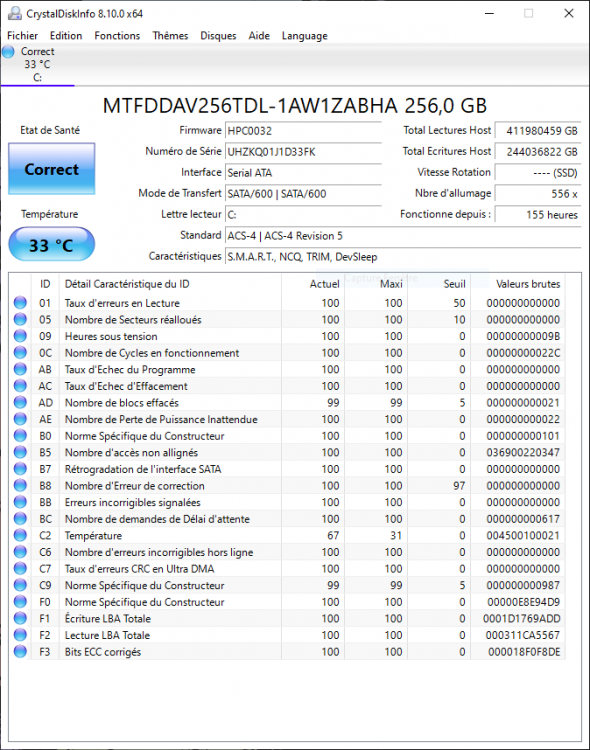Click the status orb for Bits ECC corrigés
This screenshot has height=750, width=590.
20,651
